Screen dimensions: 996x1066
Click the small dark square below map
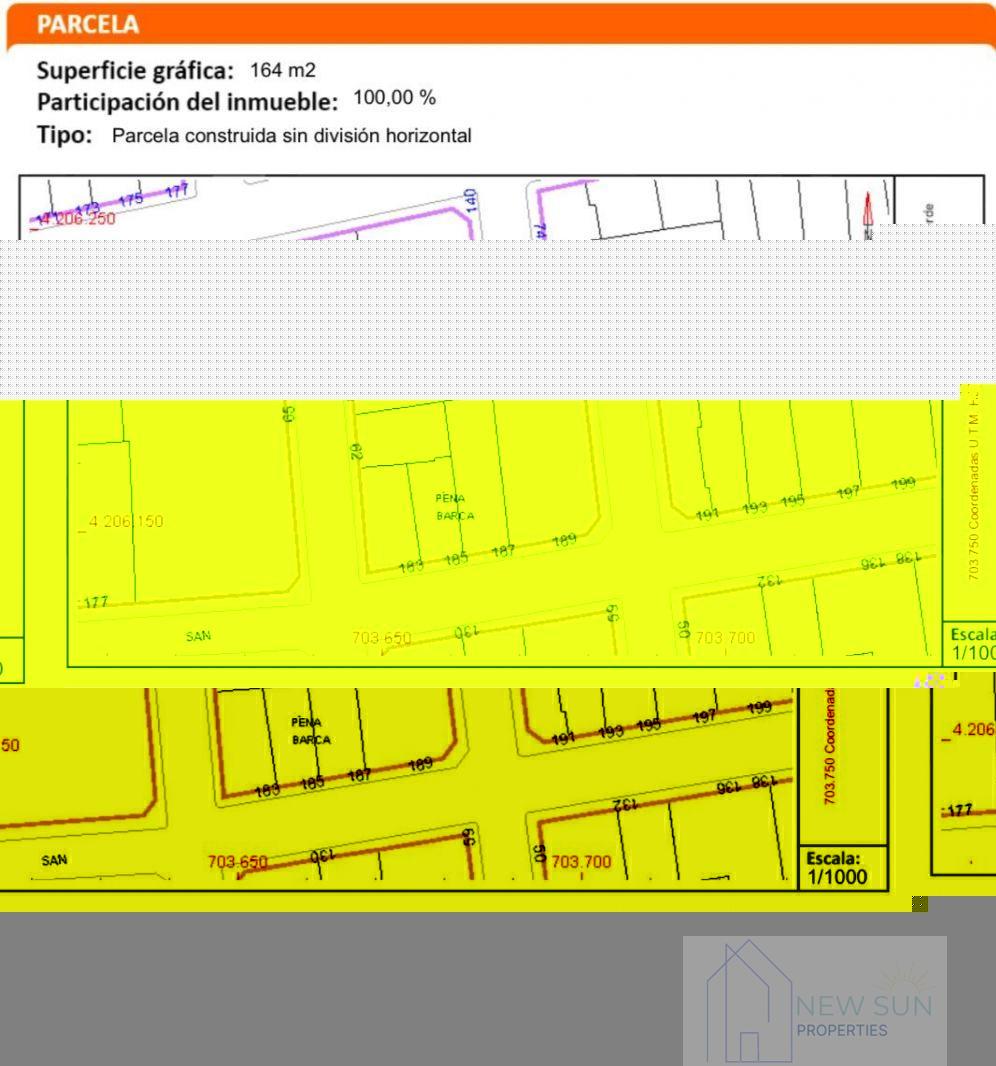pos(920,904)
